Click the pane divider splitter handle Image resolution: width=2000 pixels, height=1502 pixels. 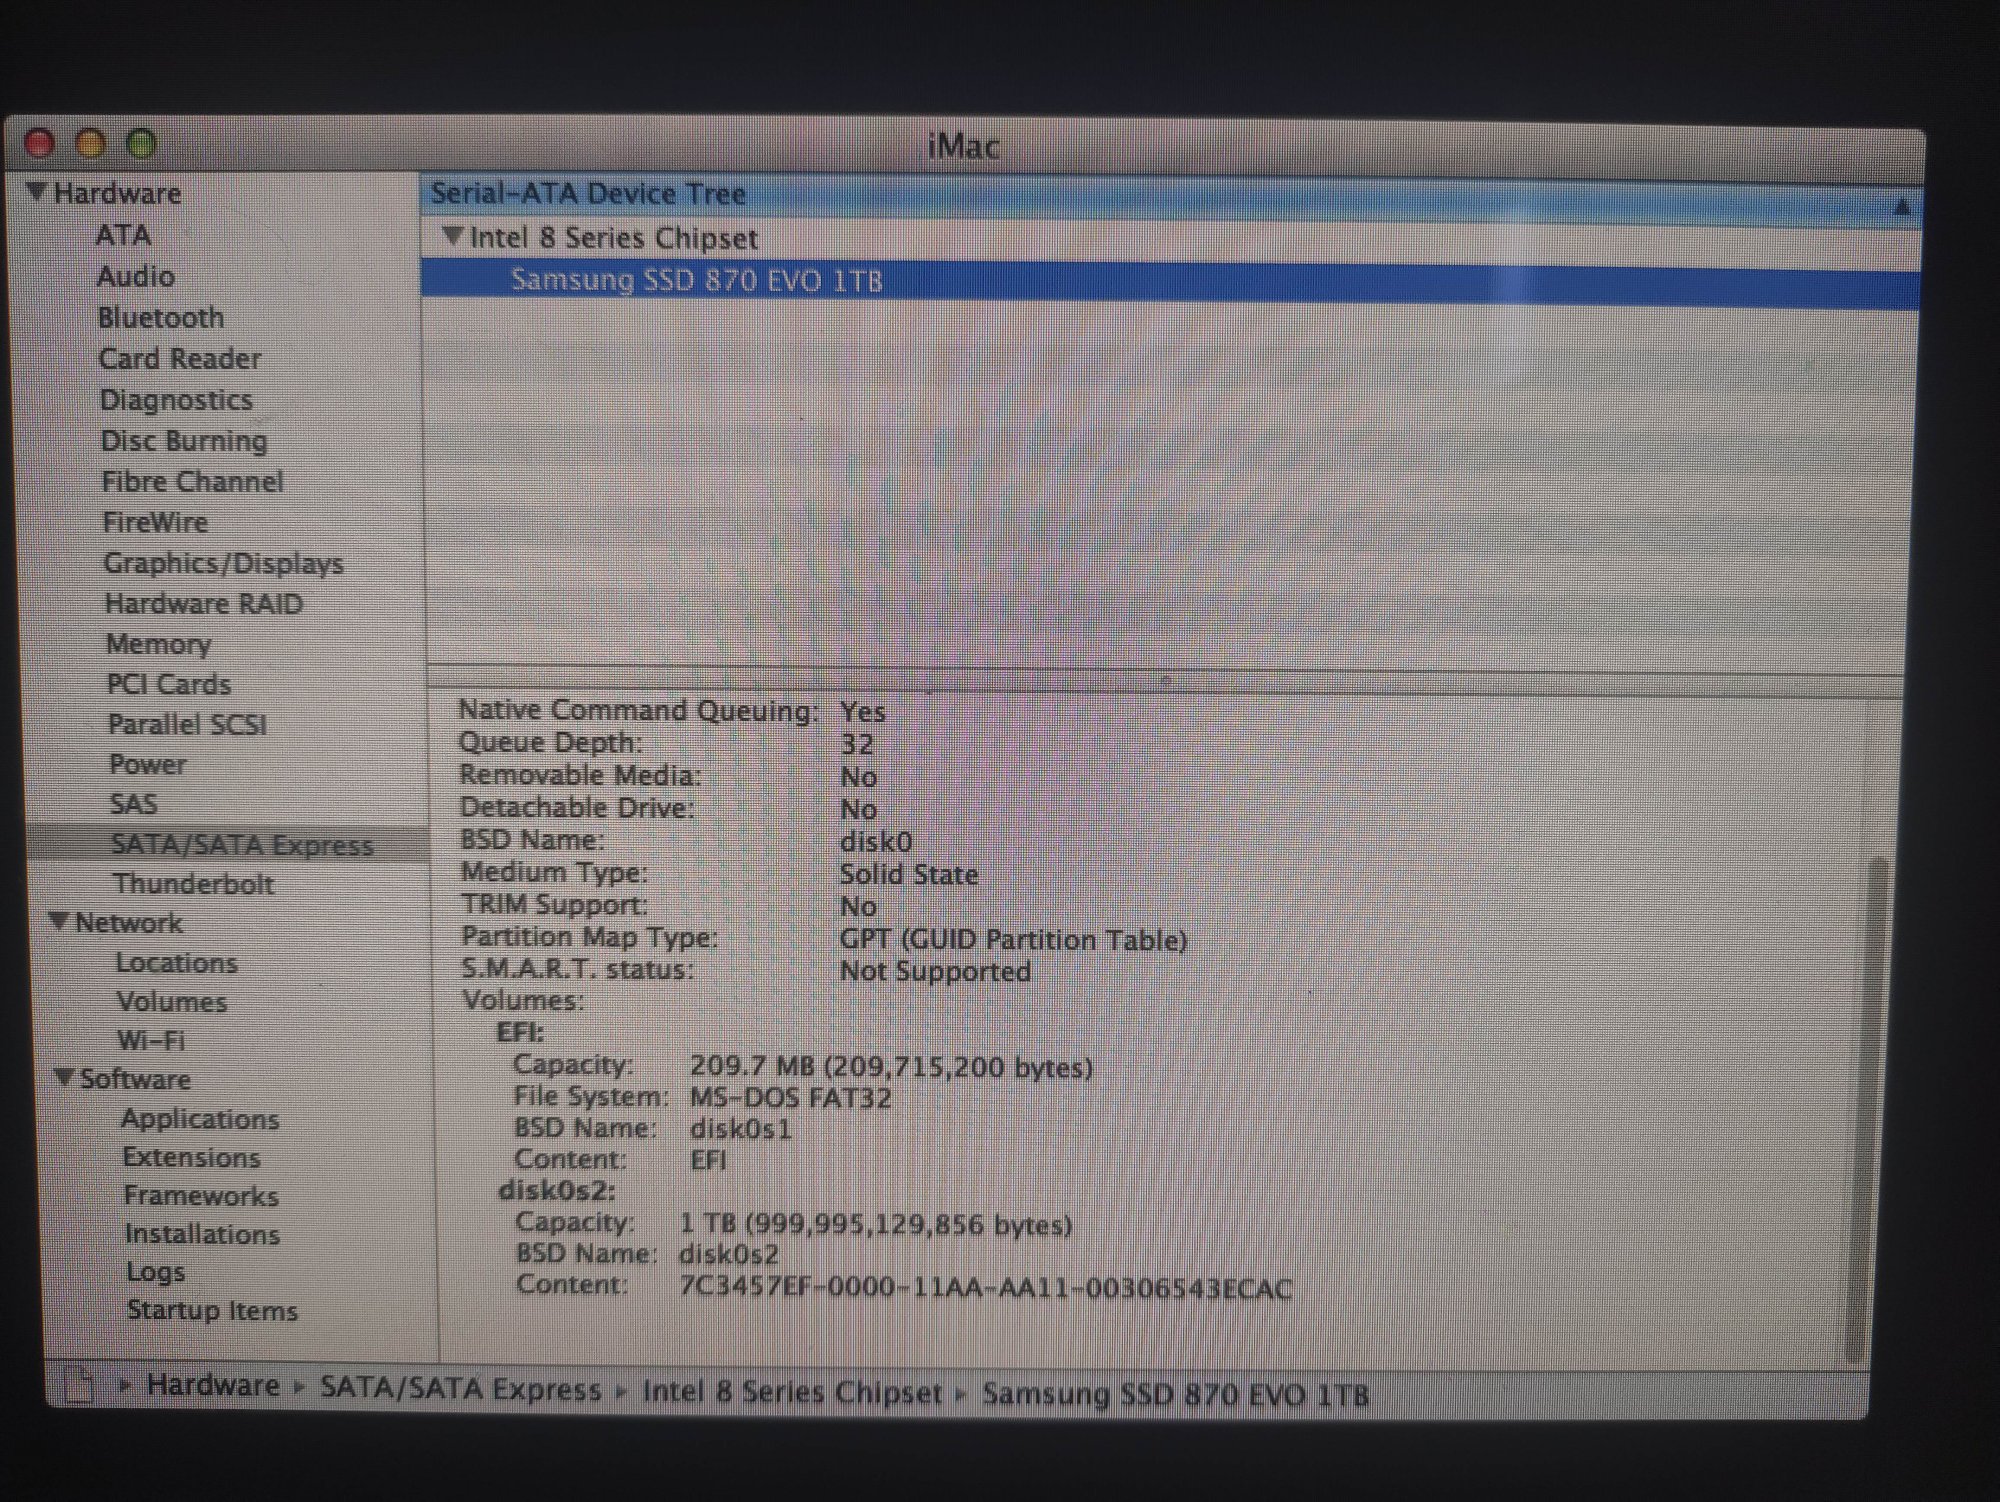point(1165,680)
